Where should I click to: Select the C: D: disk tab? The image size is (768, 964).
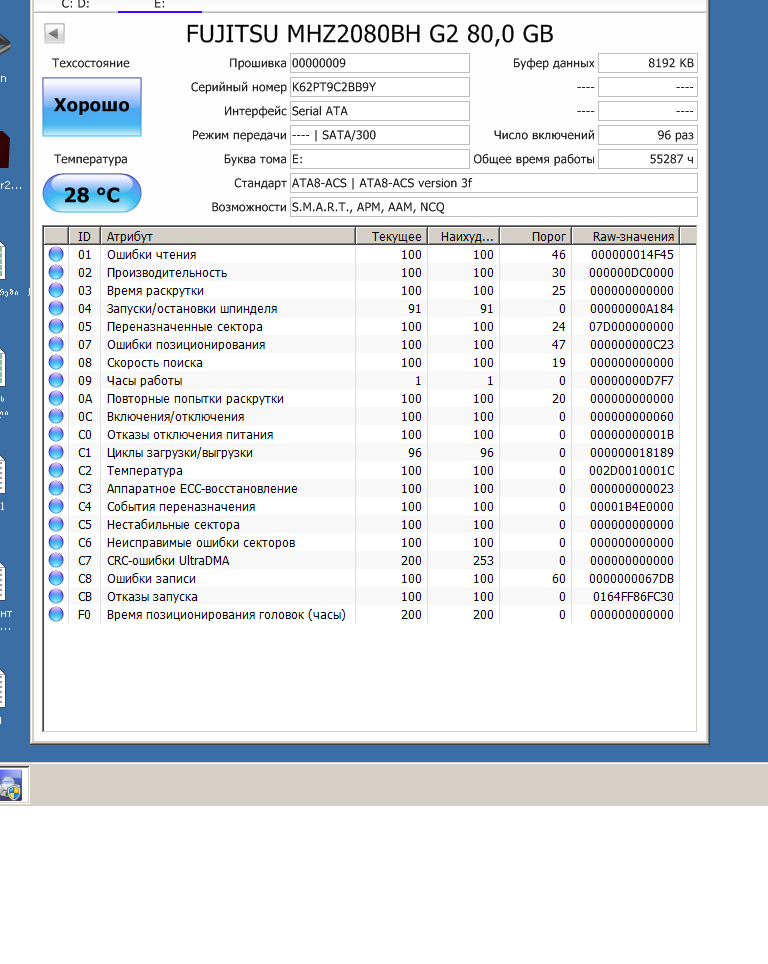(76, 5)
